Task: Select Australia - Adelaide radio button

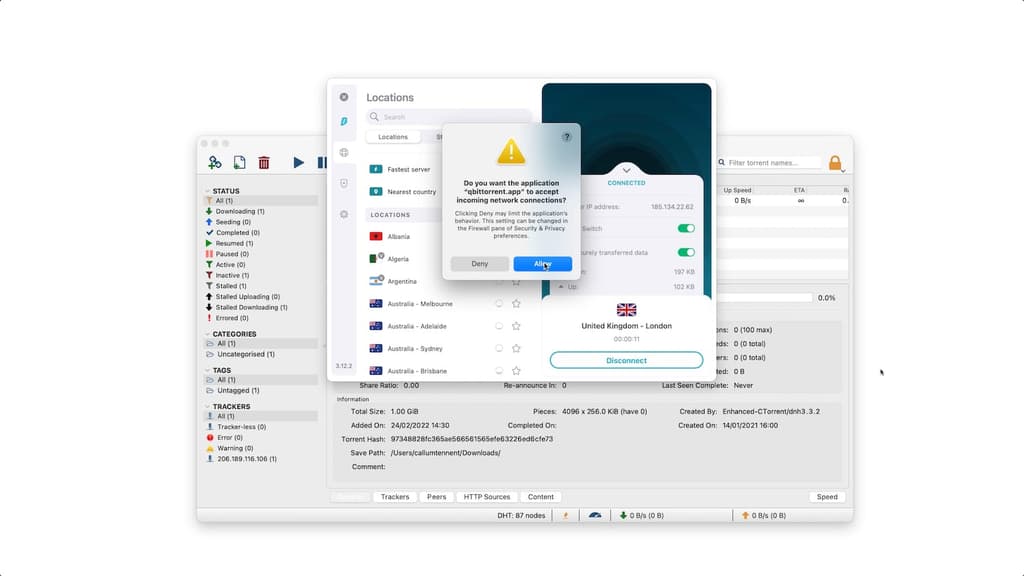Action: click(499, 326)
